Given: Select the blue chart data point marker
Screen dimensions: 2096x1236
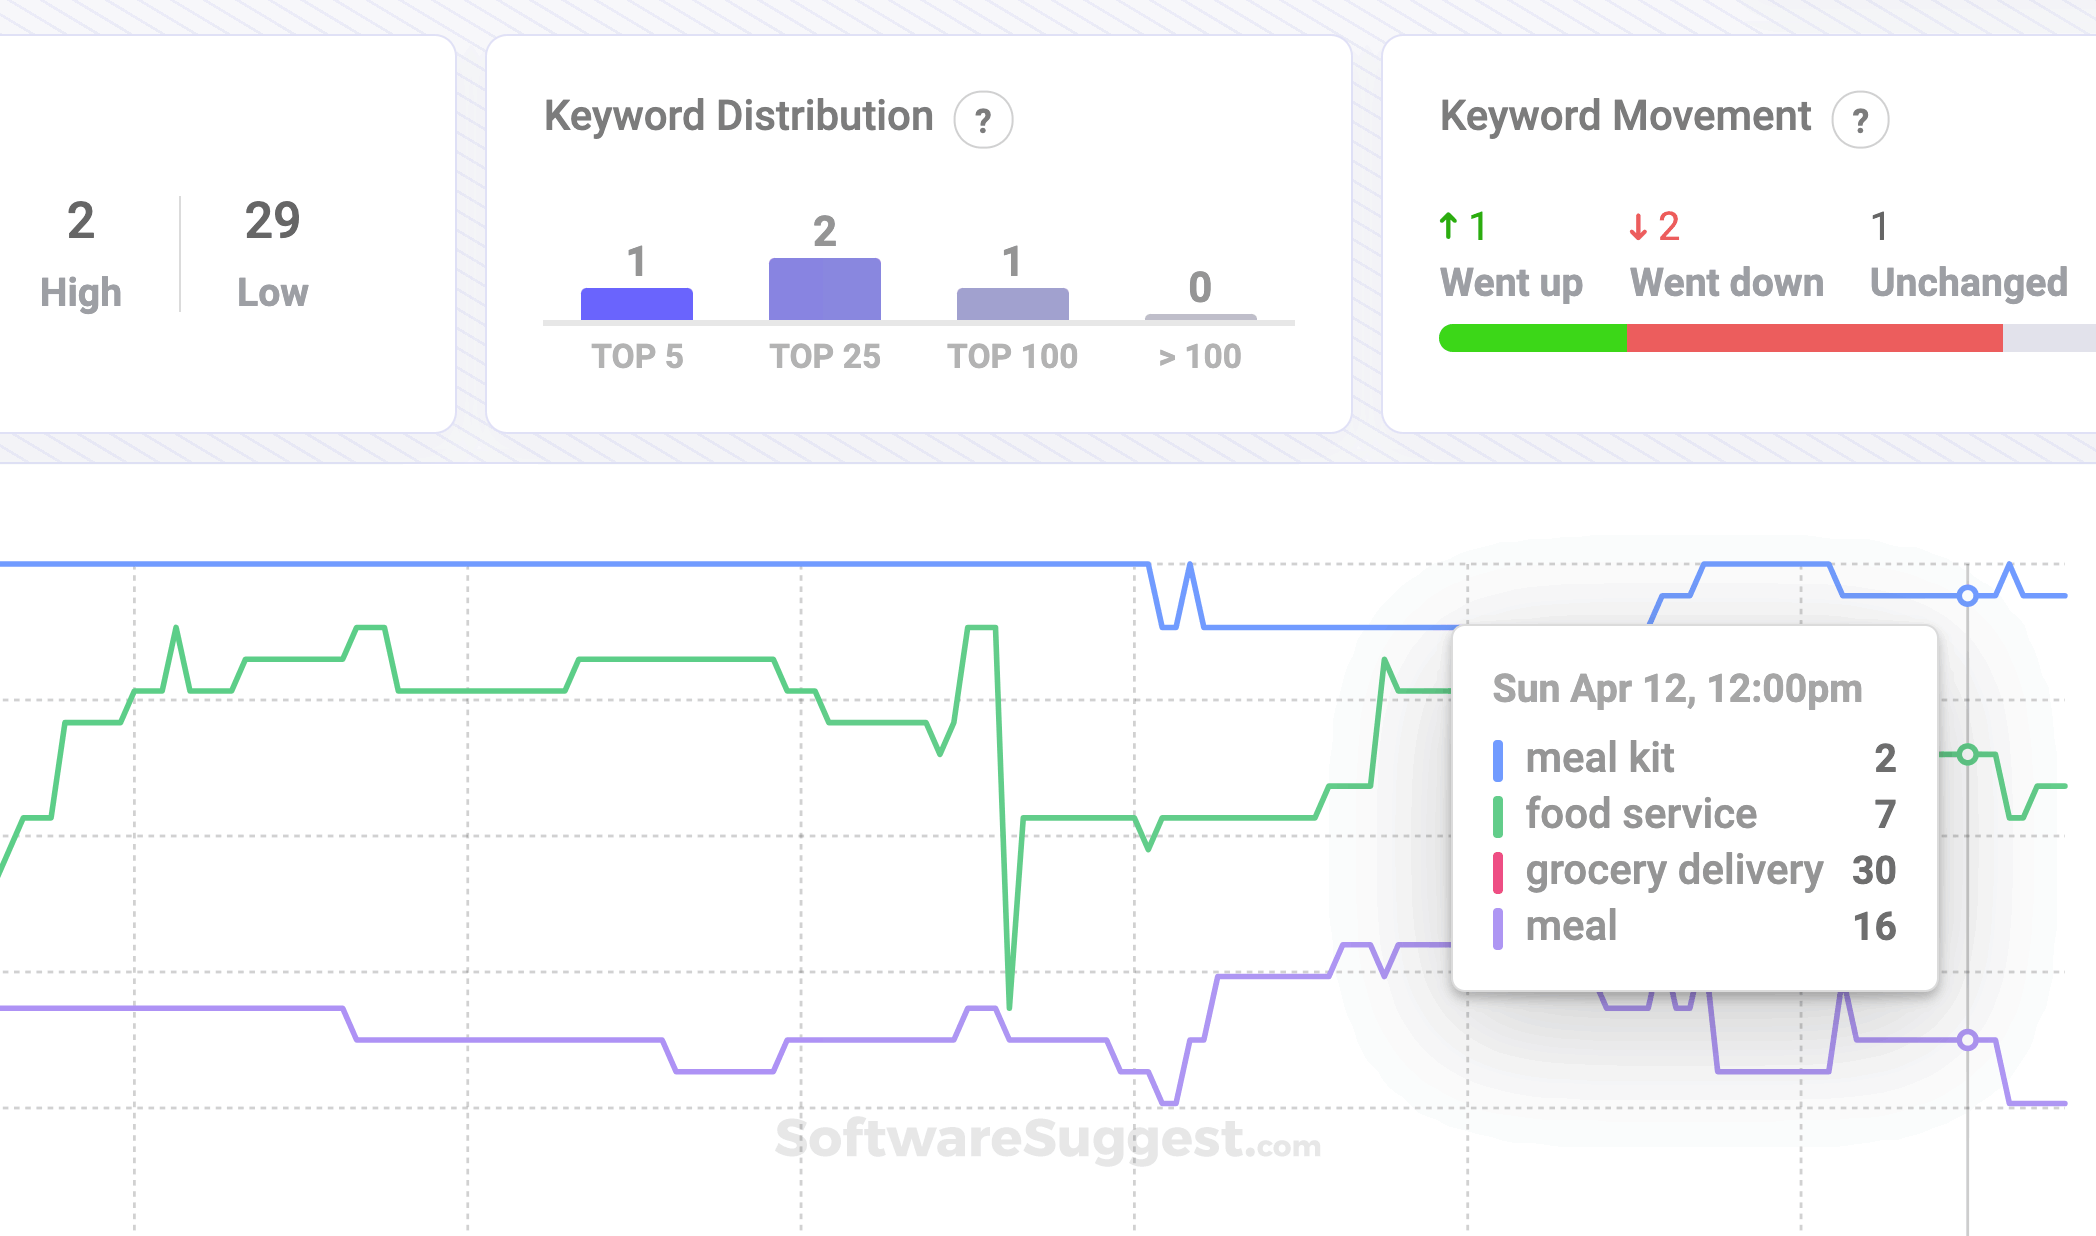Looking at the screenshot, I should click(x=1967, y=594).
